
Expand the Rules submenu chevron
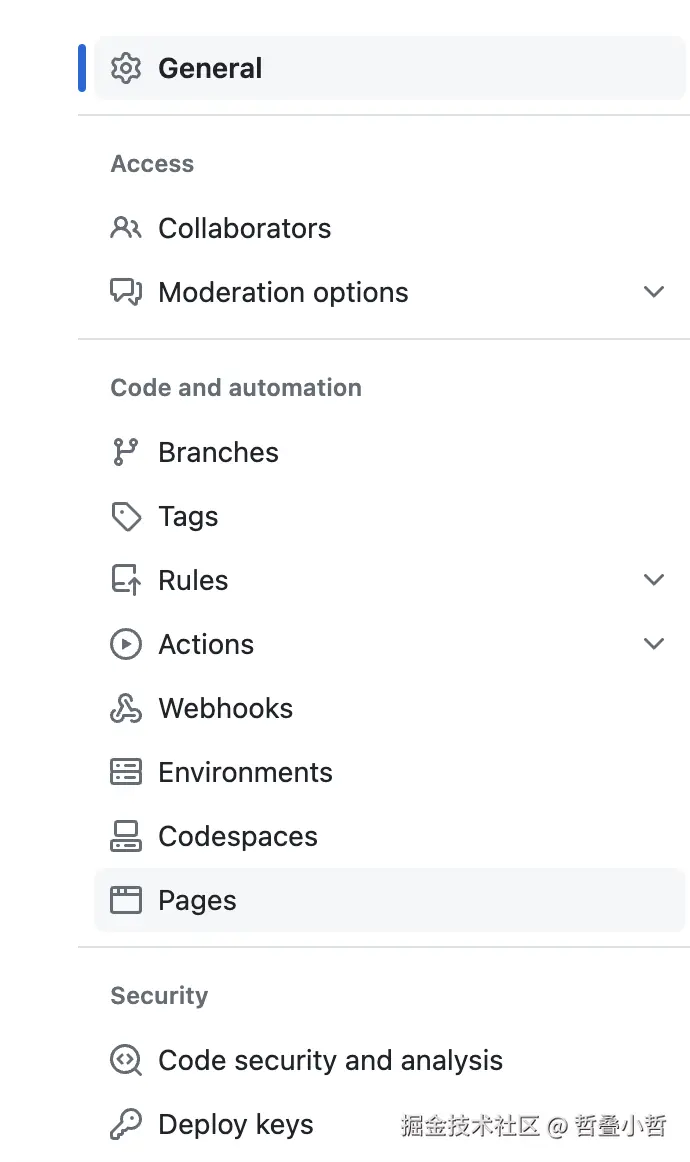point(654,580)
